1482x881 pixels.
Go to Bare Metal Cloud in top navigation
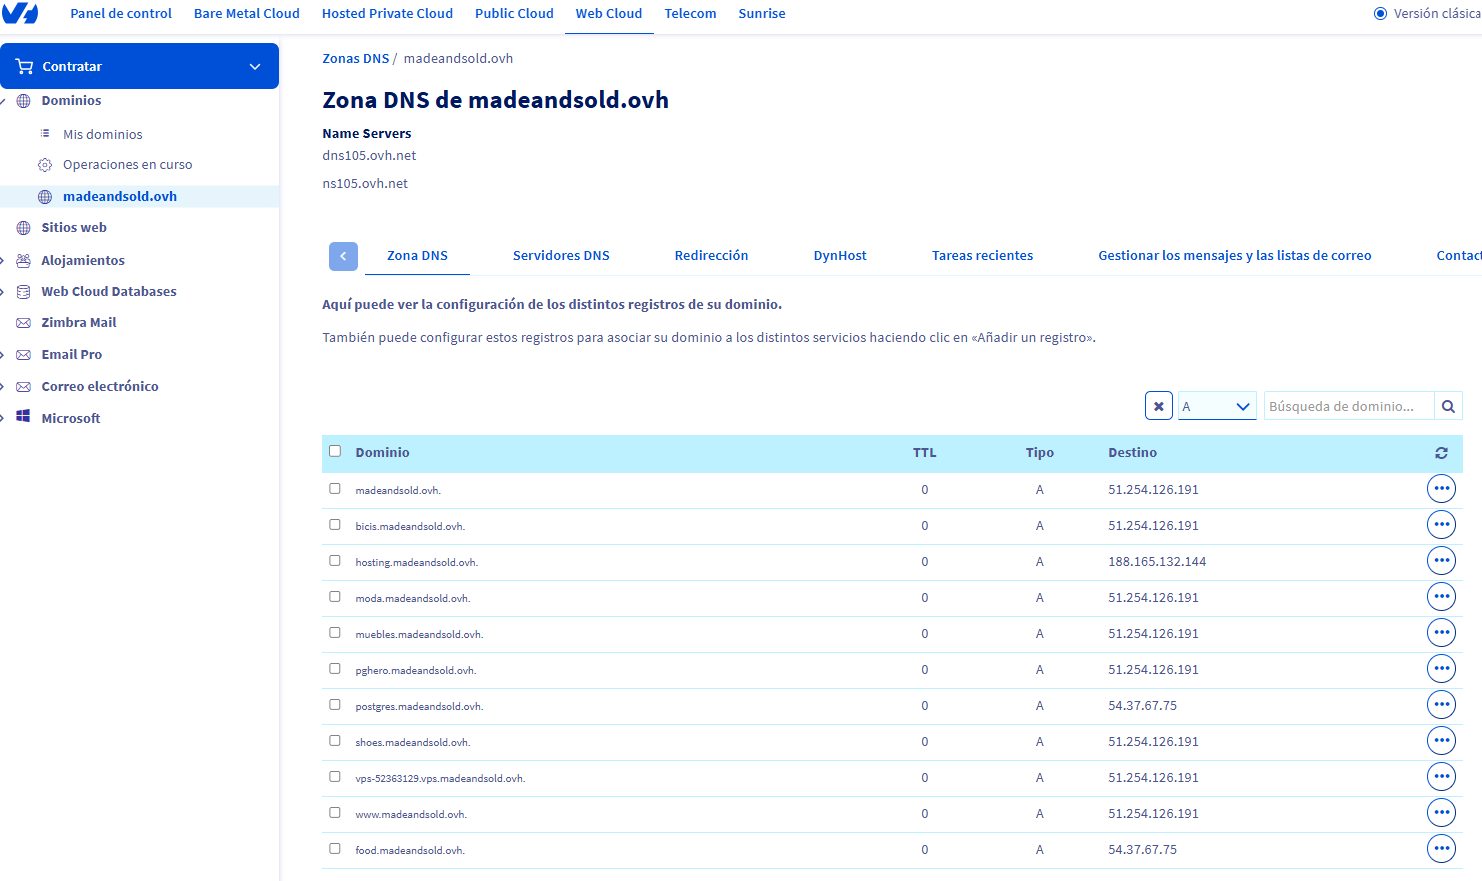pos(247,14)
